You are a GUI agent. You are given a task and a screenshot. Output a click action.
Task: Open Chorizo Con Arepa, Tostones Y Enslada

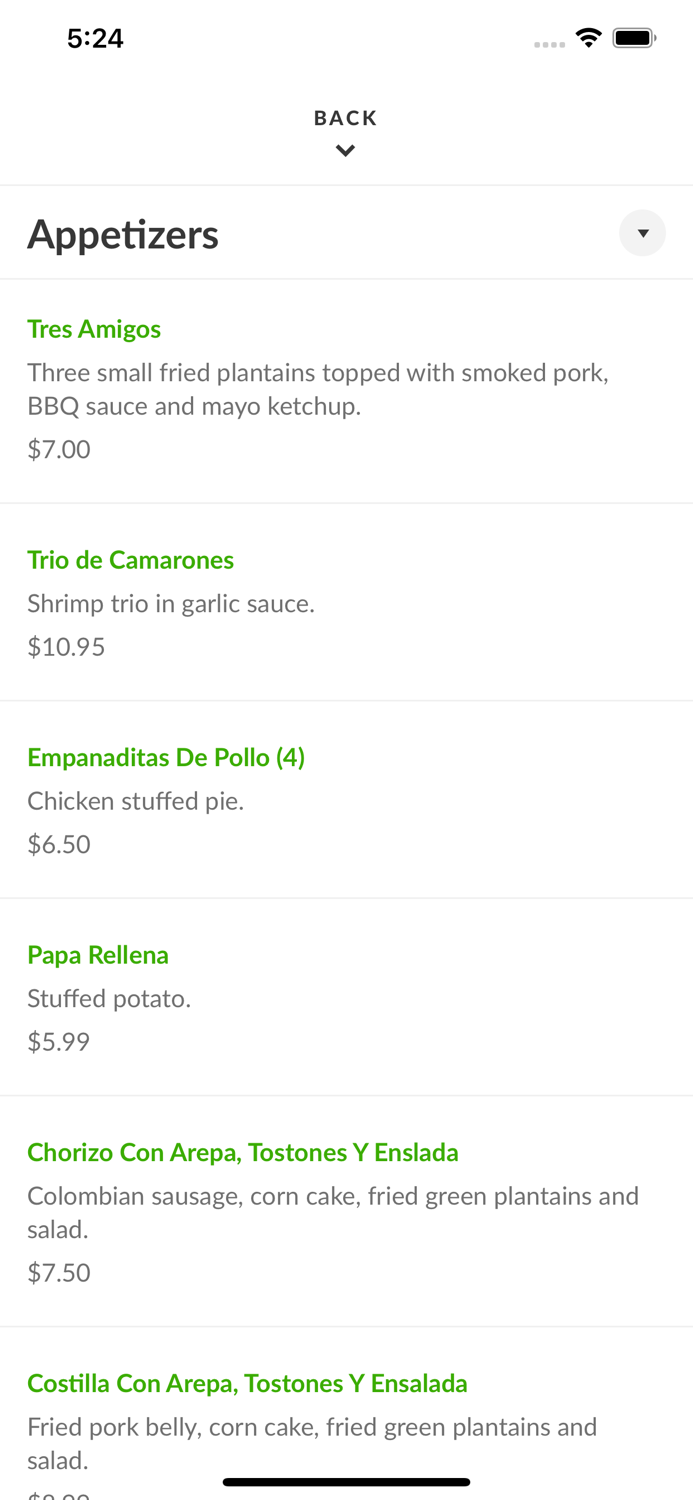pyautogui.click(x=243, y=1152)
